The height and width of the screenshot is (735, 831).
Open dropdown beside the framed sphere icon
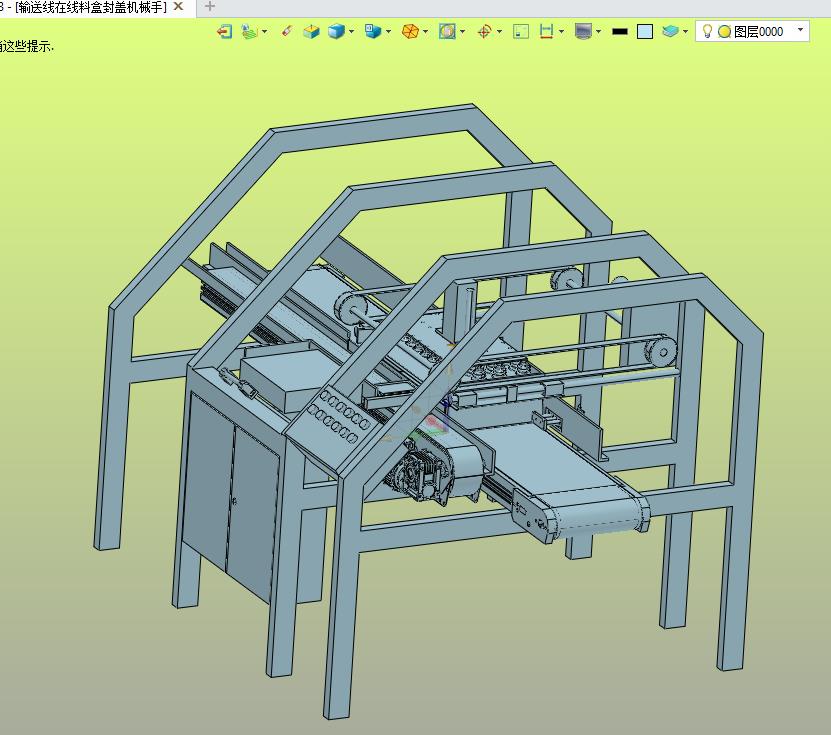[x=463, y=32]
